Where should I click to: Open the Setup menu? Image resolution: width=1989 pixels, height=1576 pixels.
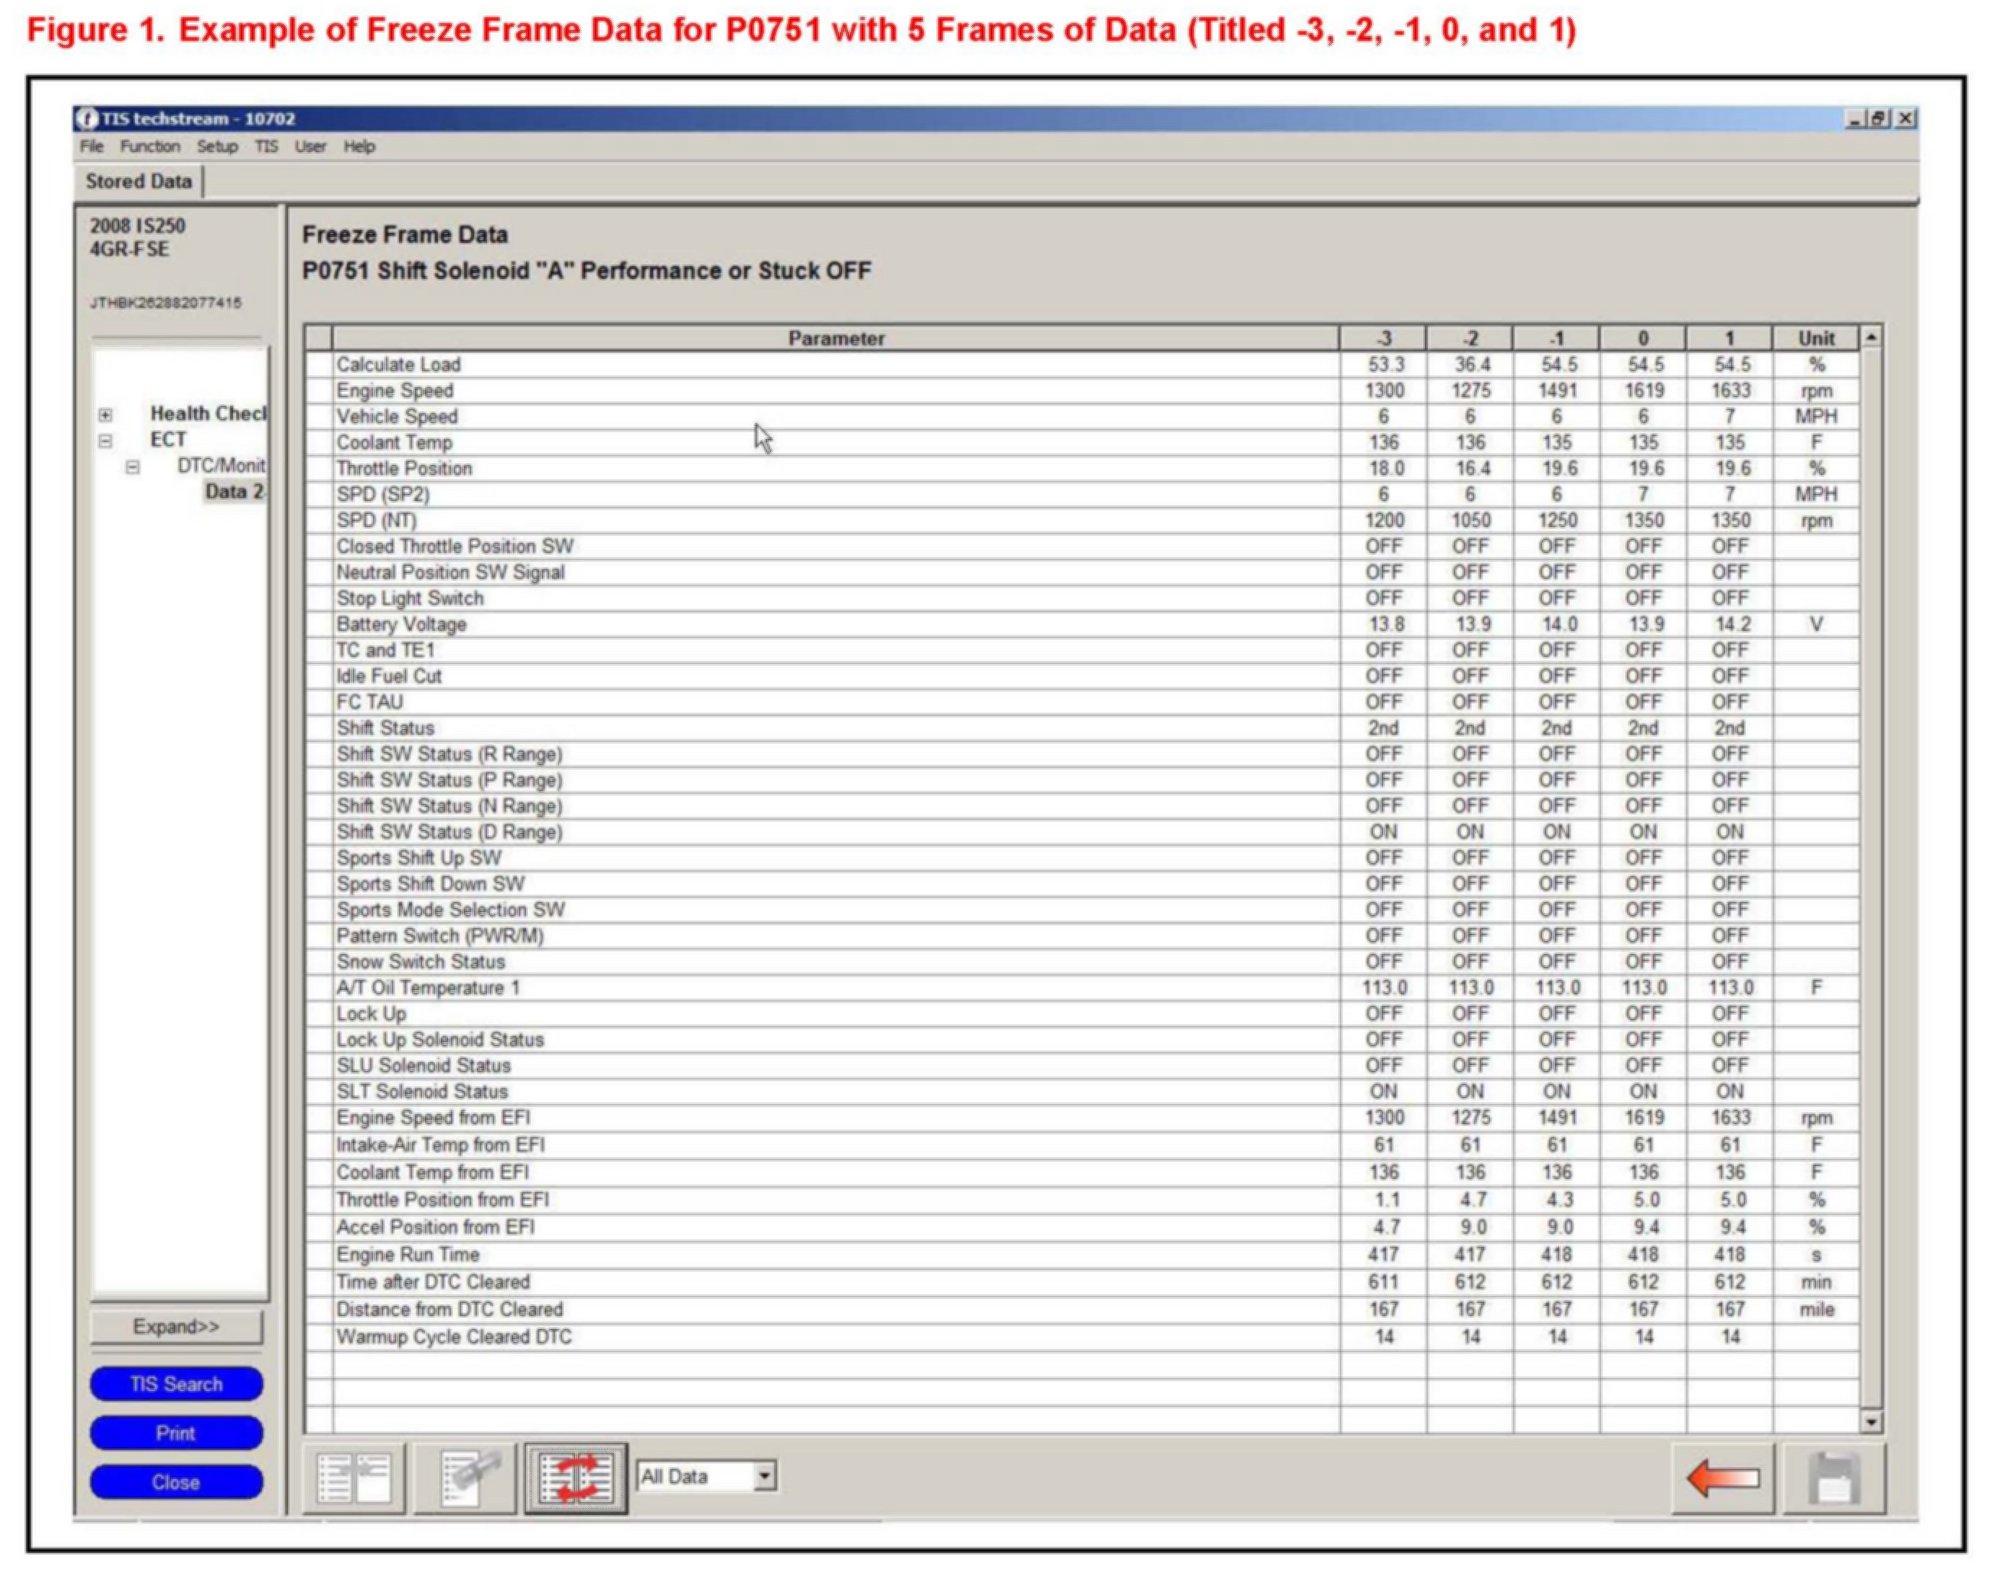click(x=217, y=146)
